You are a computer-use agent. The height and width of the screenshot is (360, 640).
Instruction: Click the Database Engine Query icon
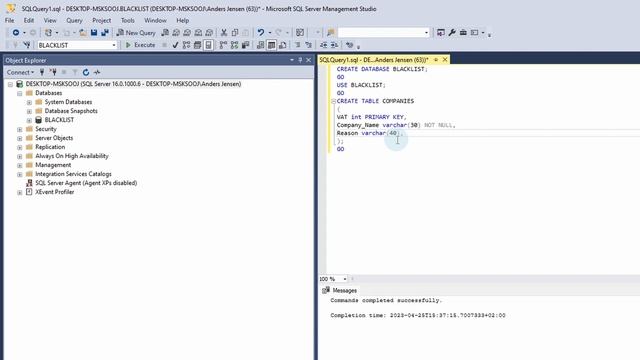tap(165, 33)
